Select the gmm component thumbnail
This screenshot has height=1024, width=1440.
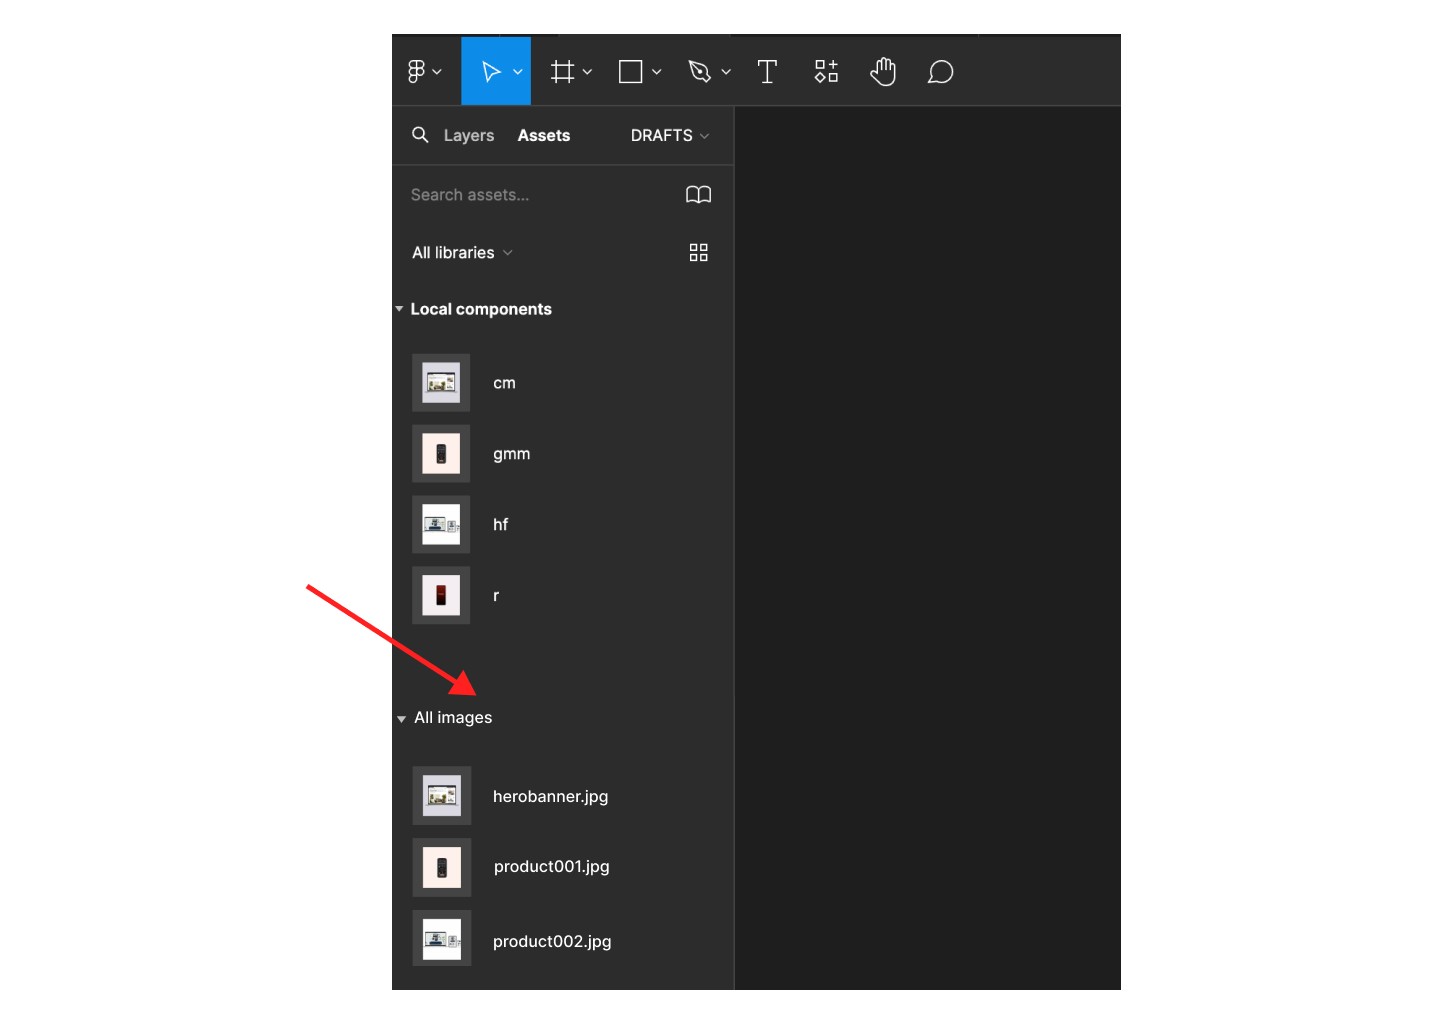coord(441,454)
